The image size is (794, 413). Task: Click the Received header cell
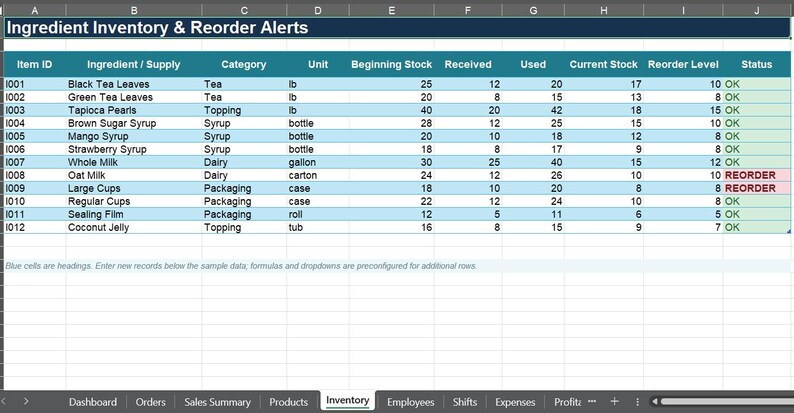coord(468,64)
